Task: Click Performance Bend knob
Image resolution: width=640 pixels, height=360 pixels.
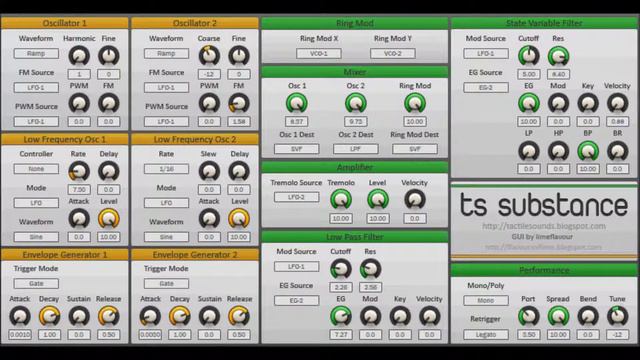Action: click(x=588, y=317)
